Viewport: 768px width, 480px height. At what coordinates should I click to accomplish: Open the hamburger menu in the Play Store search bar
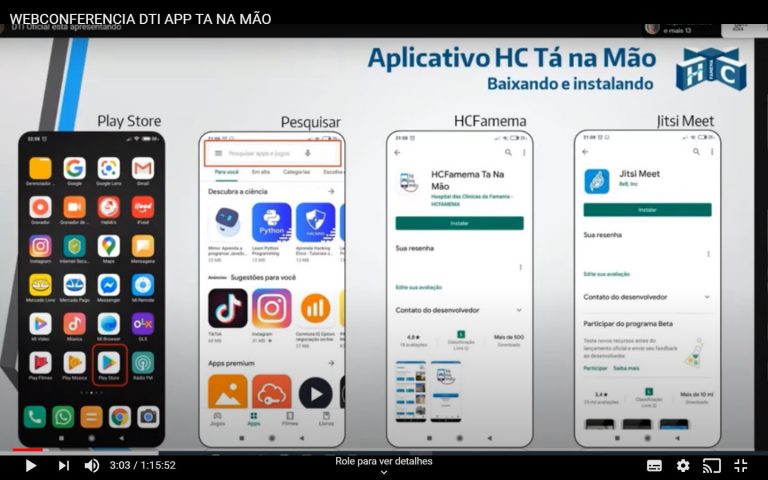218,153
